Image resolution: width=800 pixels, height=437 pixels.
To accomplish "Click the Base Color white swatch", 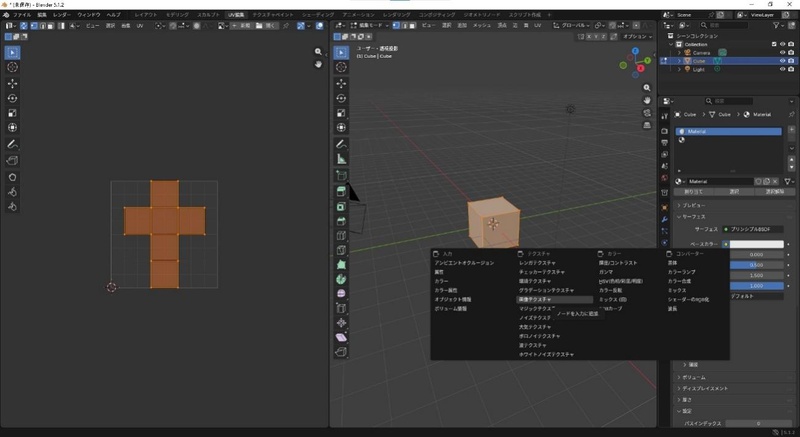I will tap(757, 244).
